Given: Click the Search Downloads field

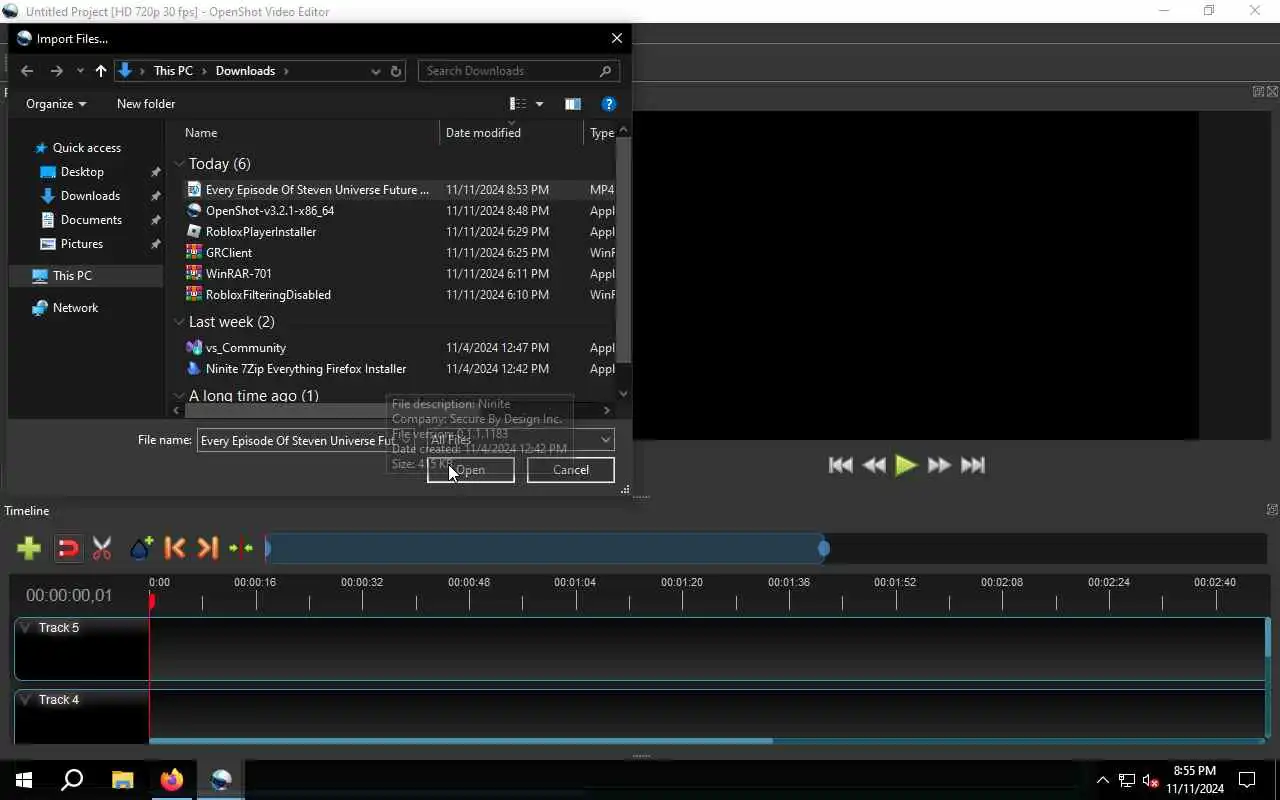Looking at the screenshot, I should [518, 71].
